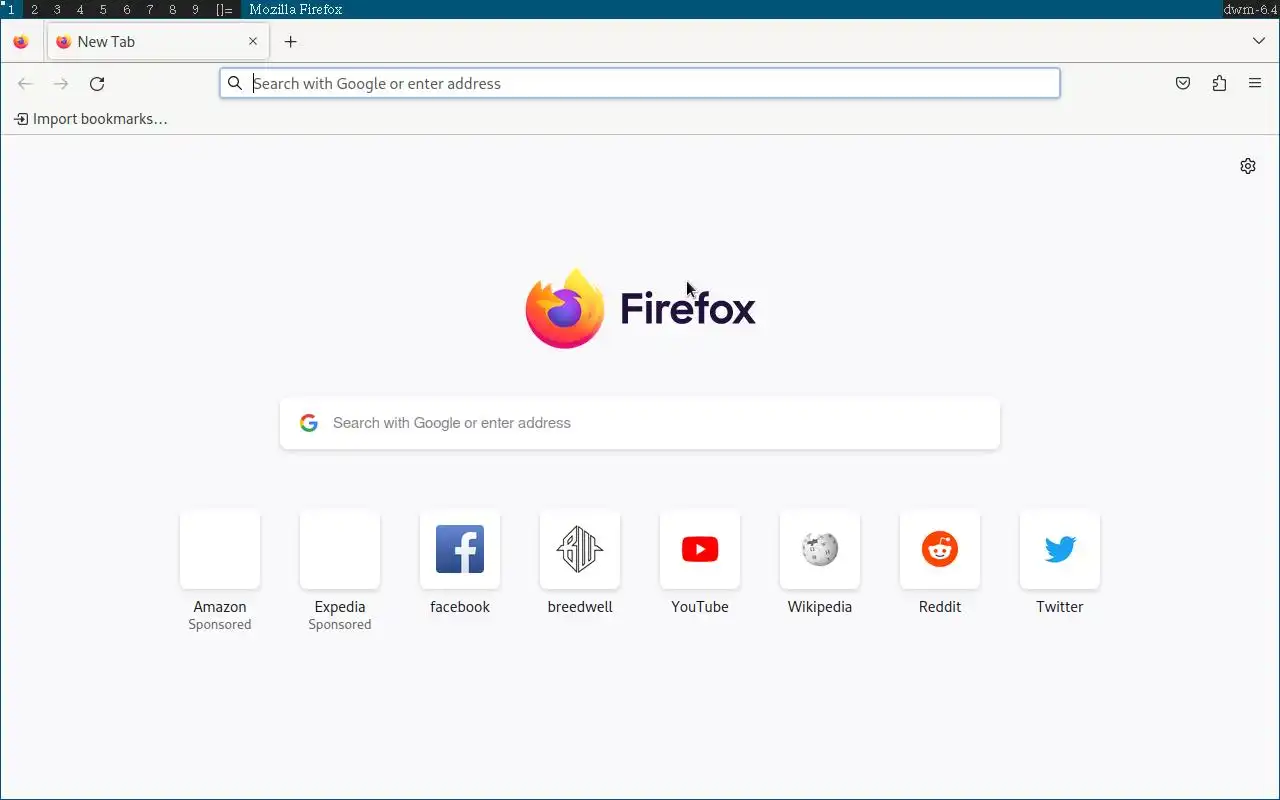Viewport: 1280px width, 800px height.
Task: Click the Expedia label text
Action: point(340,607)
